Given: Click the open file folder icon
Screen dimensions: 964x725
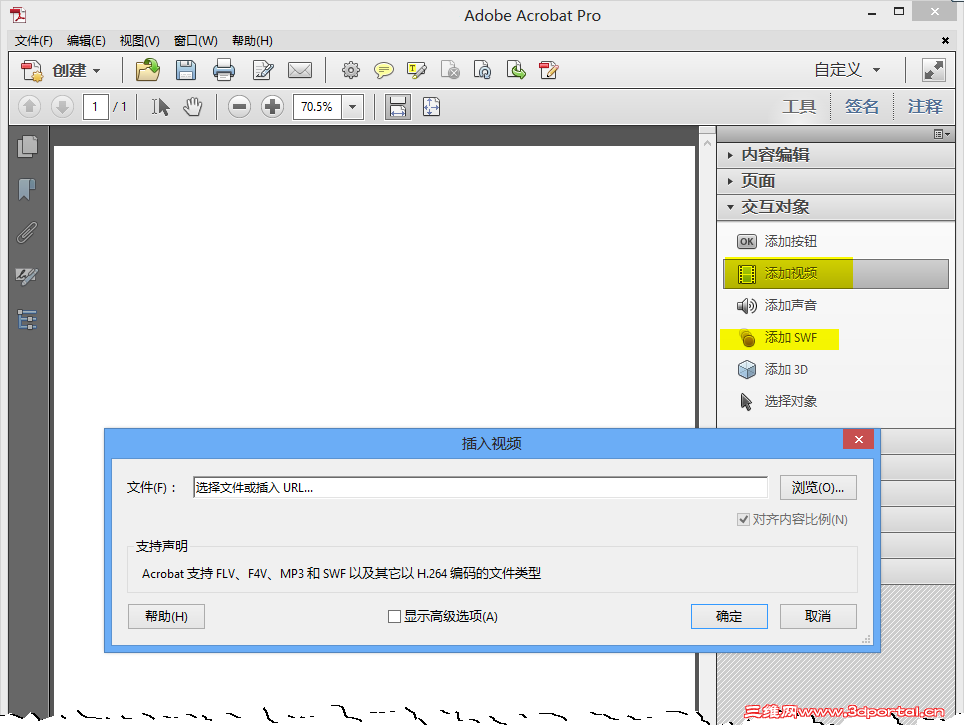Looking at the screenshot, I should [148, 70].
